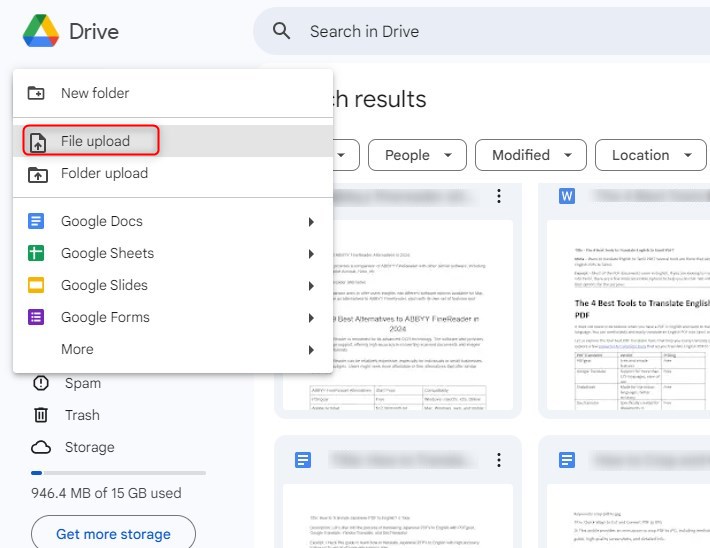Click the Storage cloud icon
710x548 pixels.
click(x=41, y=447)
